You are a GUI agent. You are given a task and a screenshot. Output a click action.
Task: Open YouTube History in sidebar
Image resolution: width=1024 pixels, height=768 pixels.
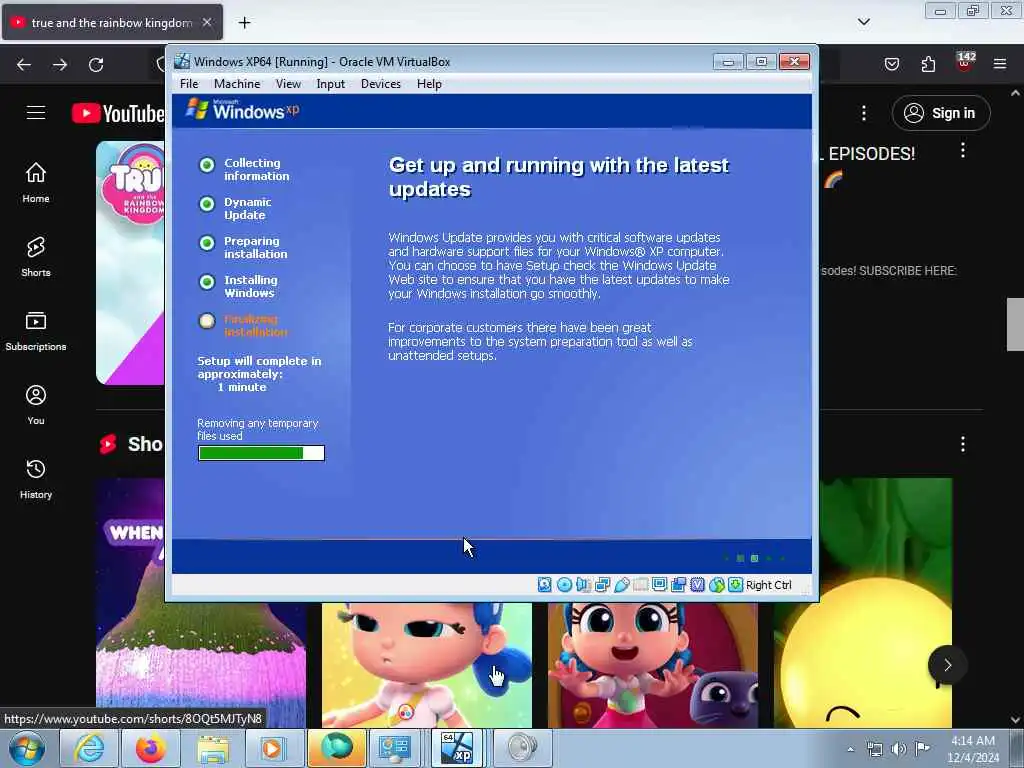(36, 479)
